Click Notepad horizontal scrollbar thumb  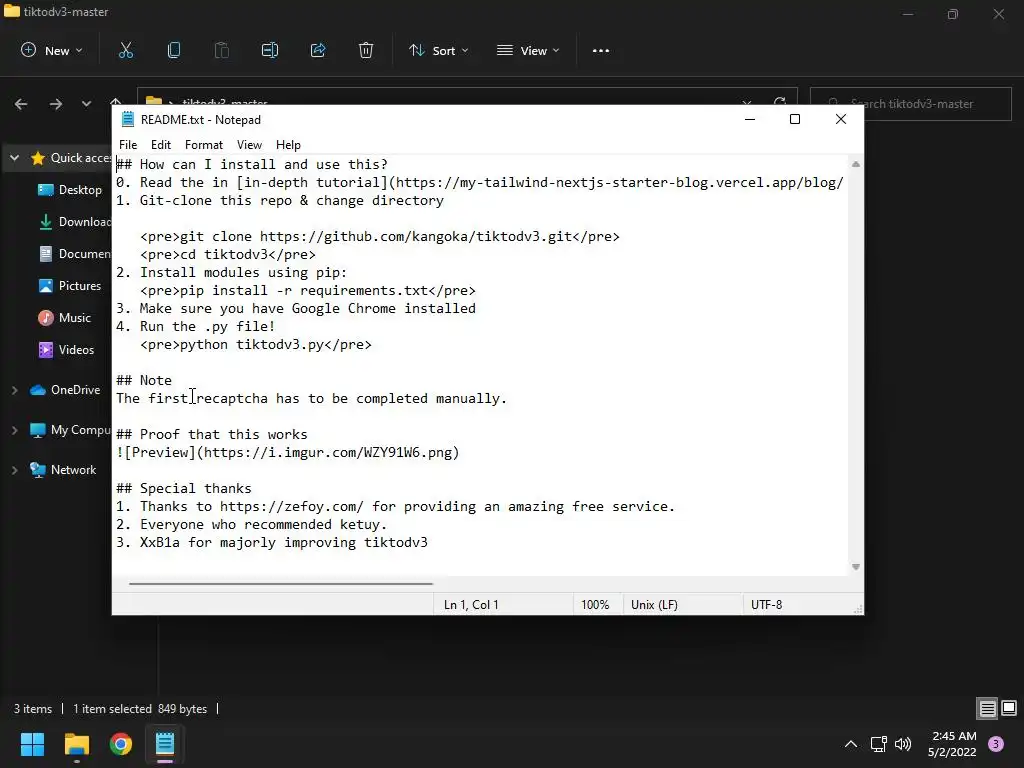click(281, 584)
